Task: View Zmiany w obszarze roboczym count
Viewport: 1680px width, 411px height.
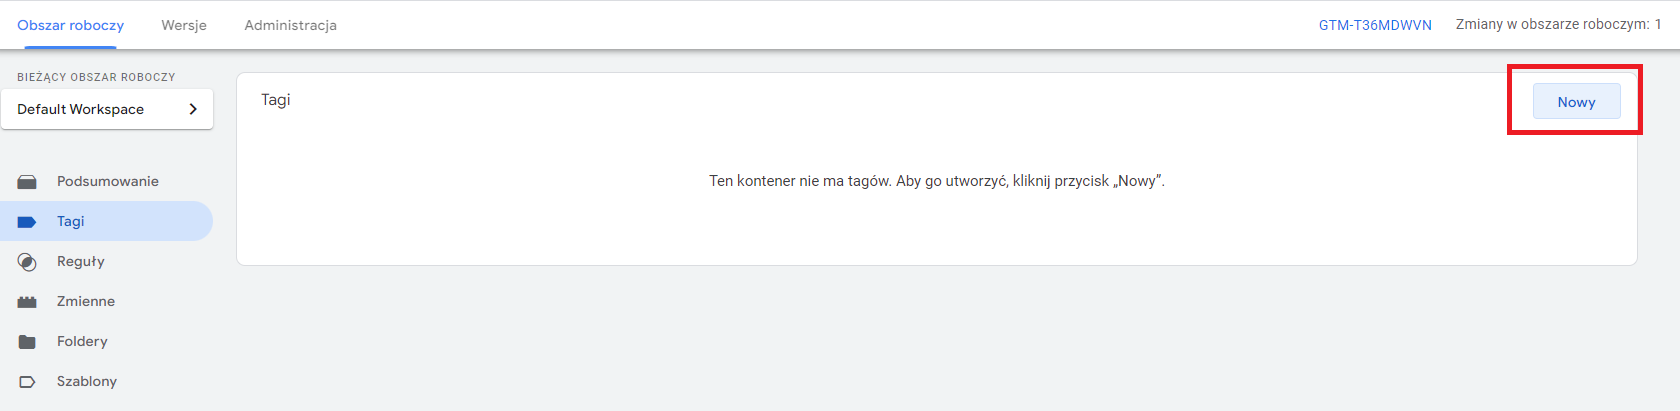Action: [1558, 24]
